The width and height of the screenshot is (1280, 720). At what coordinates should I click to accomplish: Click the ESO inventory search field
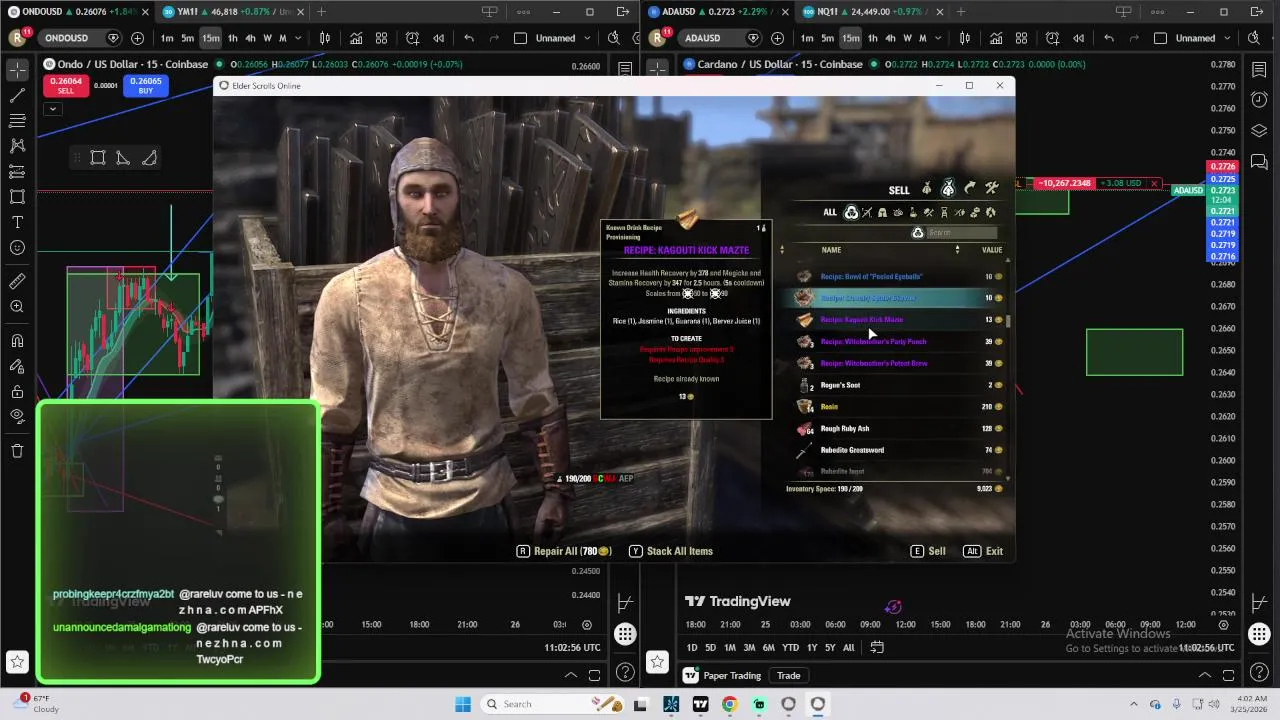964,233
